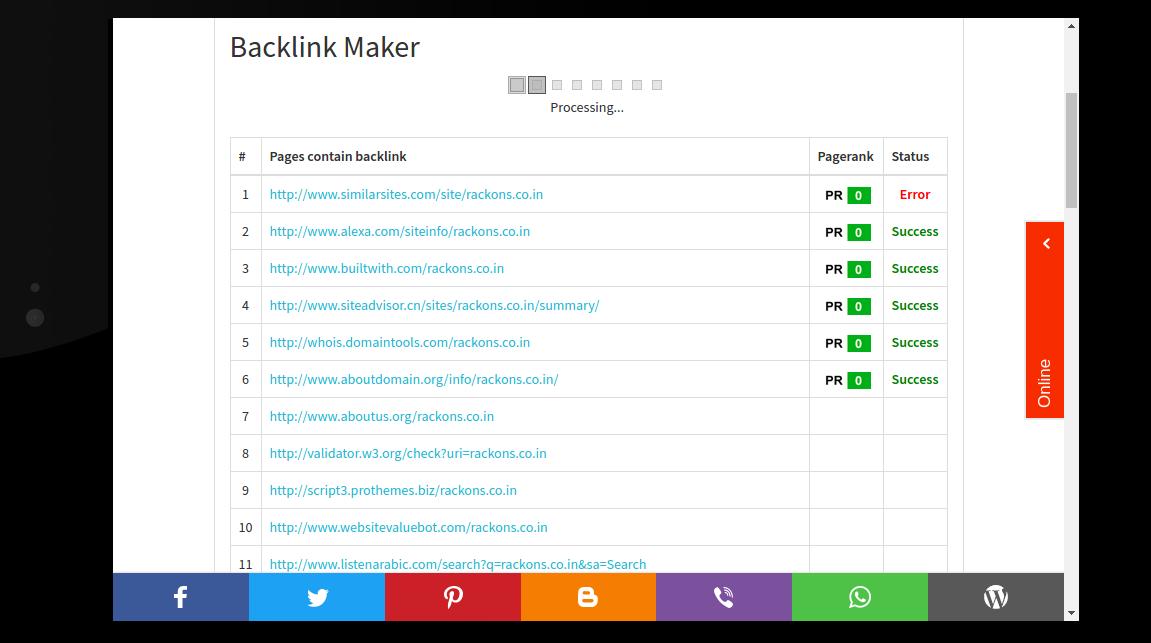Expand the red Online chat panel
Viewport: 1151px width, 643px height.
(x=1045, y=319)
